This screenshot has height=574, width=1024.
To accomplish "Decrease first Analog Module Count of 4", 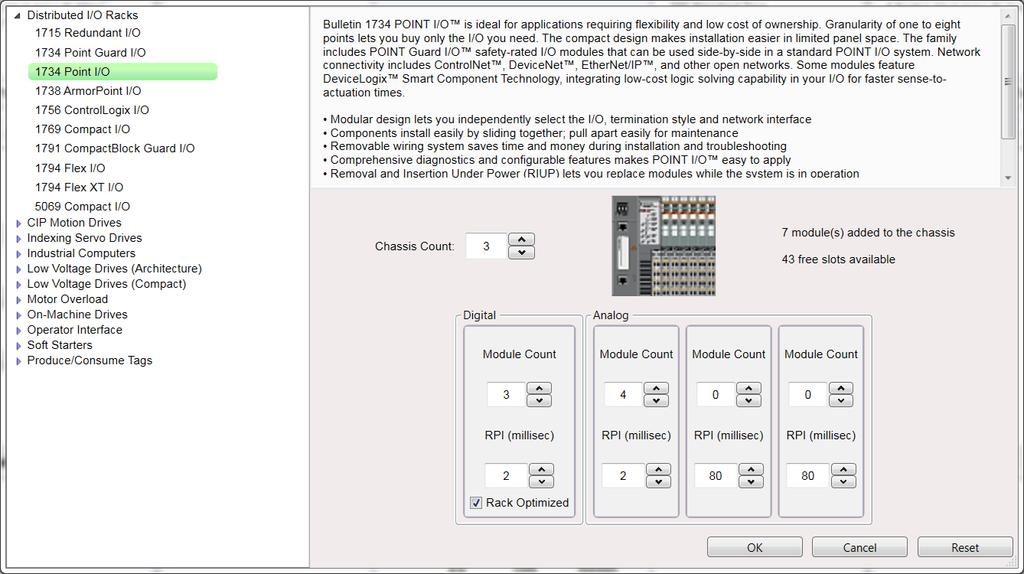I will [x=656, y=400].
